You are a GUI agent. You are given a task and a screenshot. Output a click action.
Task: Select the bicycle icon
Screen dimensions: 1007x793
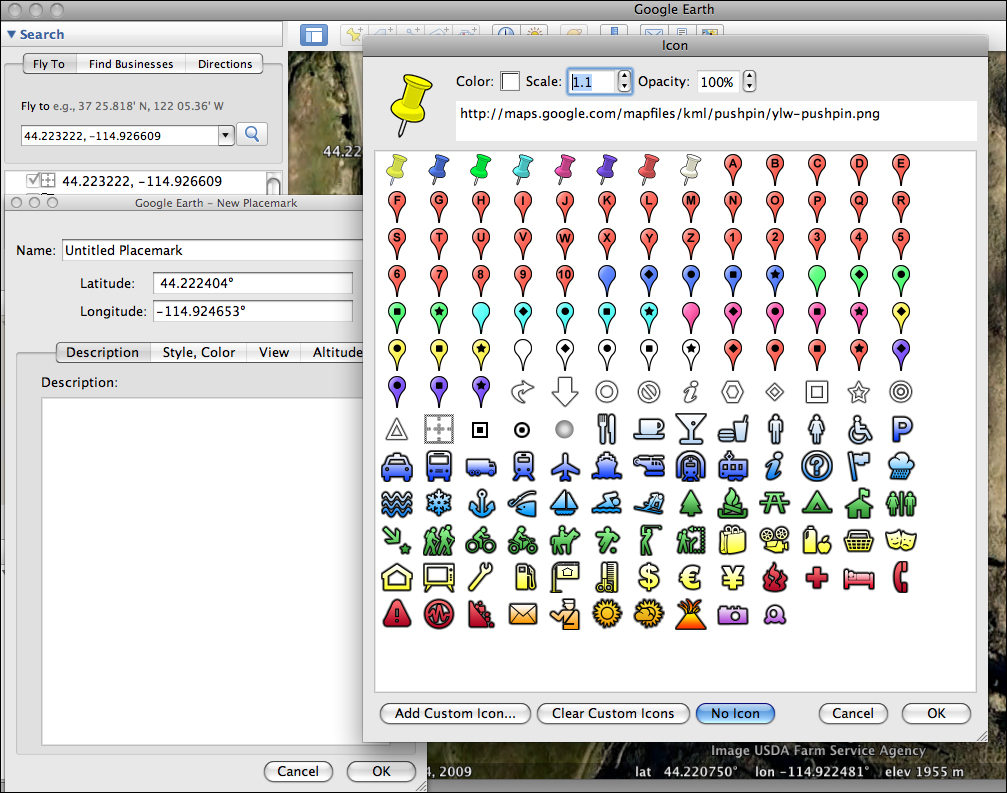click(x=480, y=540)
